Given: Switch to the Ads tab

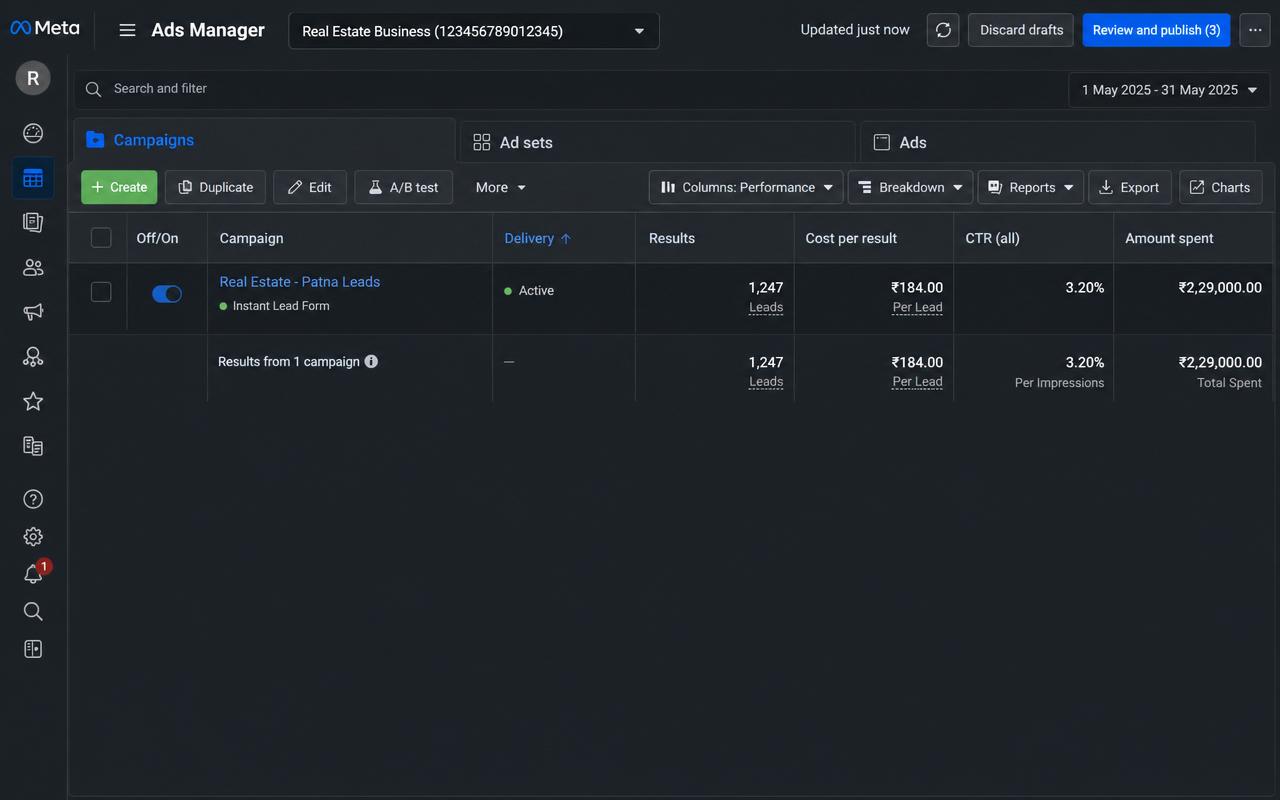Looking at the screenshot, I should 1058,142.
